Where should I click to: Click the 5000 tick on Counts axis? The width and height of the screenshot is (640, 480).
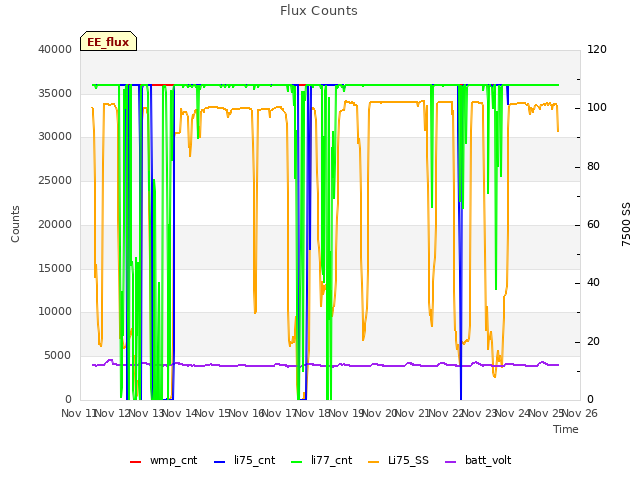point(58,356)
